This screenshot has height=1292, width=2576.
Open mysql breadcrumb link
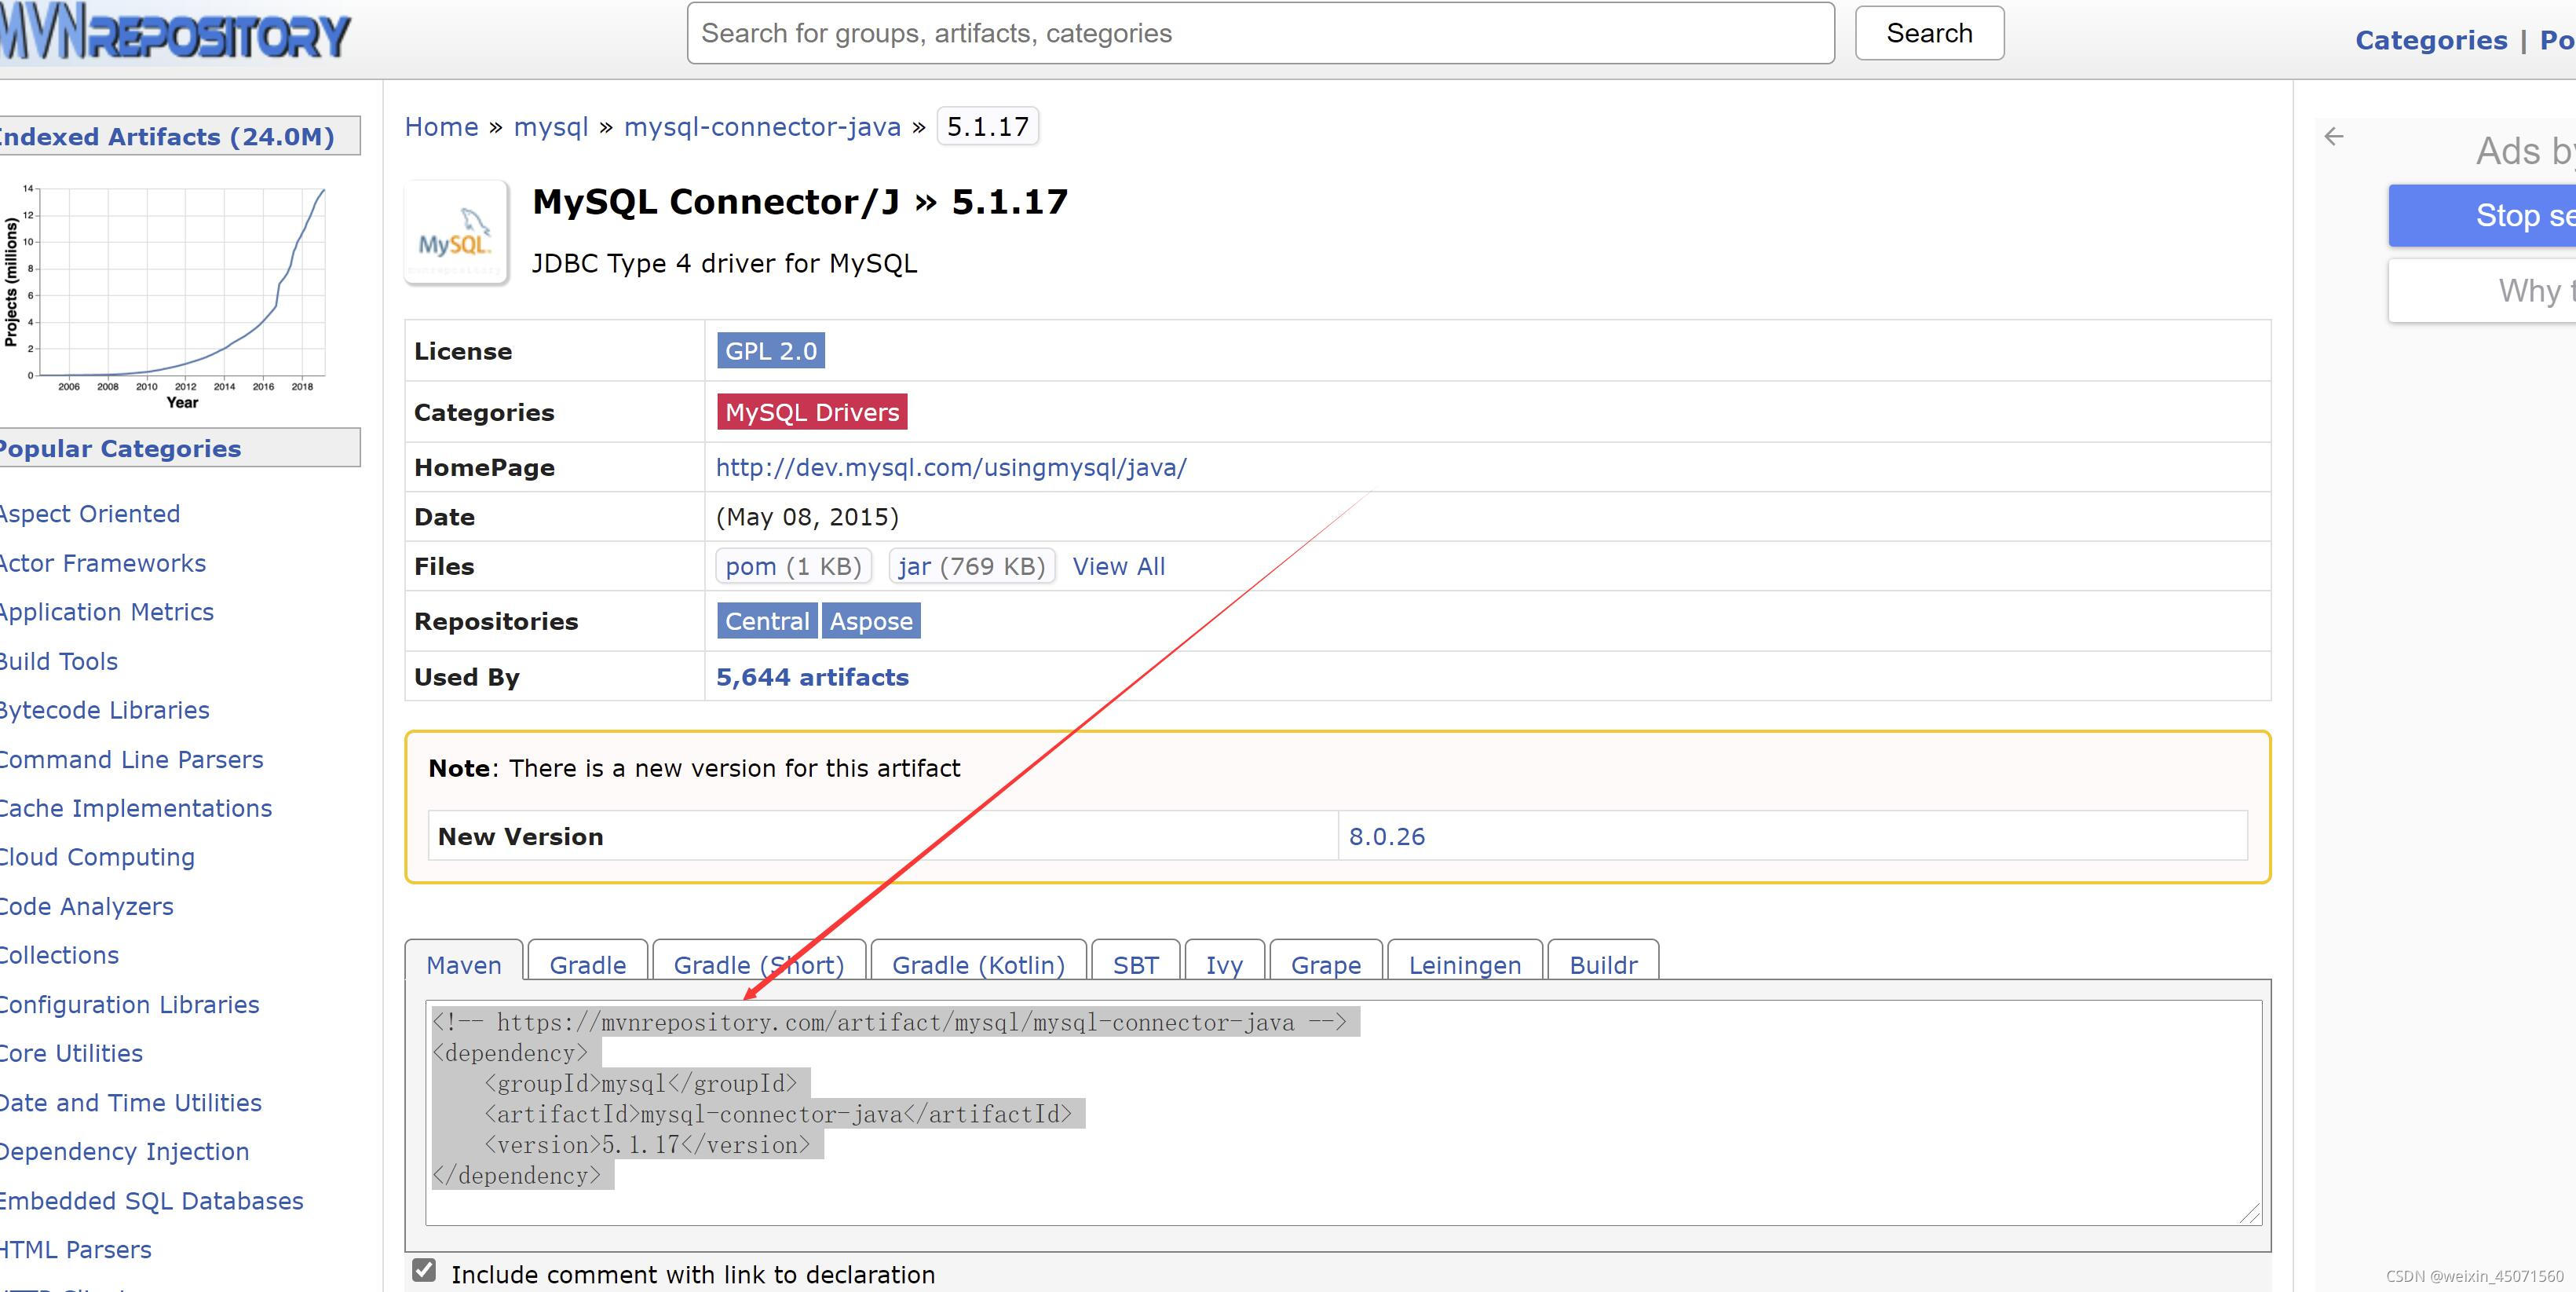[551, 127]
